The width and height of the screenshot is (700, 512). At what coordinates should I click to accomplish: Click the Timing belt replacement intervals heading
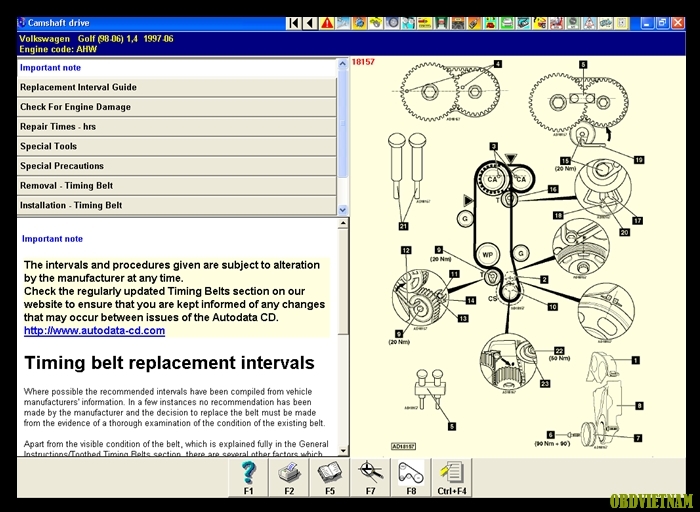169,363
